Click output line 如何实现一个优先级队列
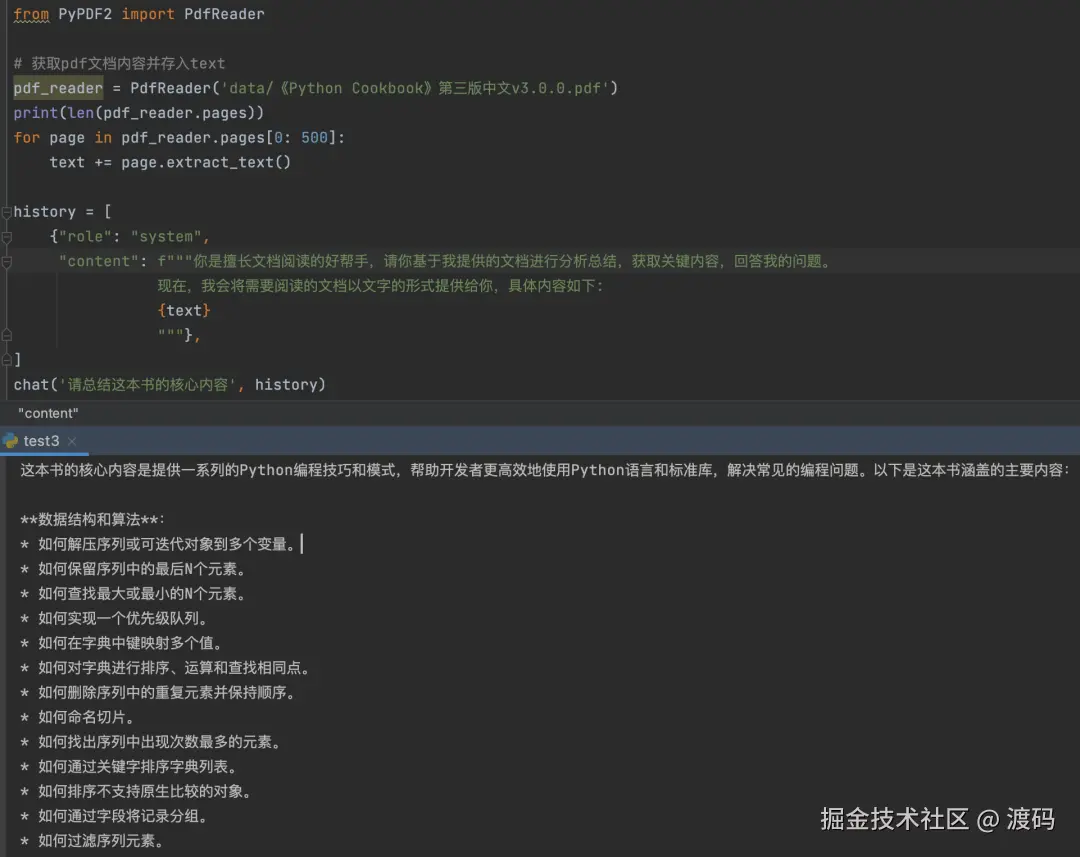 (114, 619)
